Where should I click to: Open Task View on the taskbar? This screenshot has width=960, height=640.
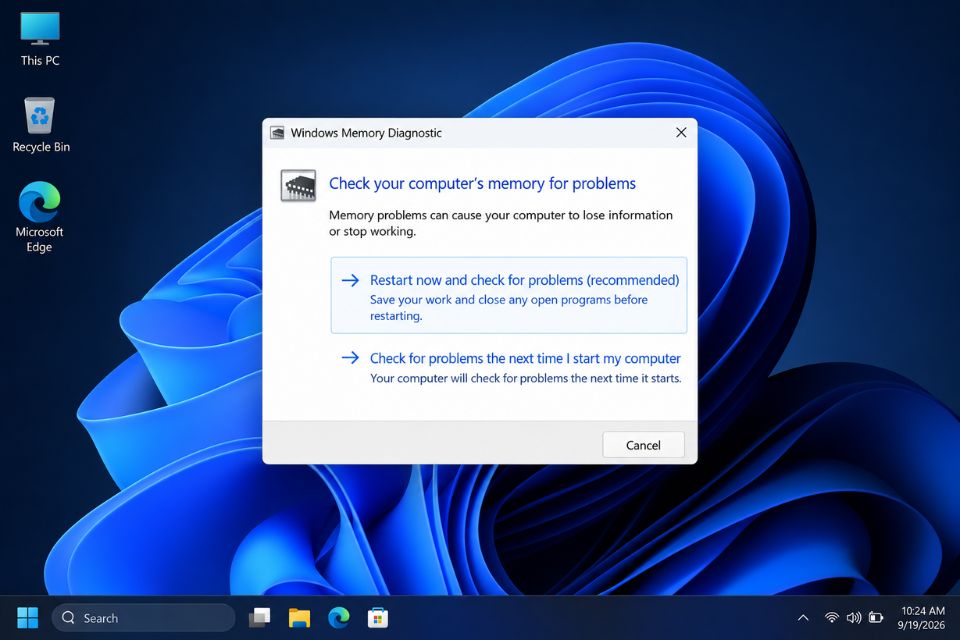point(260,617)
